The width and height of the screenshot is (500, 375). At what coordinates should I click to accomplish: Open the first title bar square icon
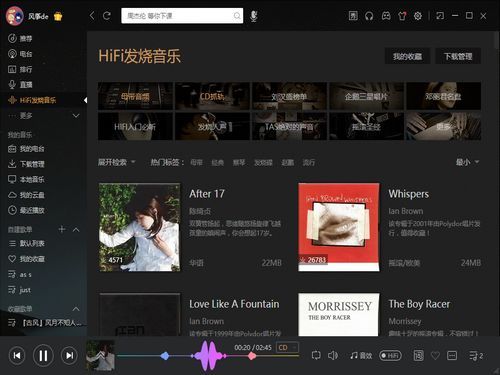(353, 16)
